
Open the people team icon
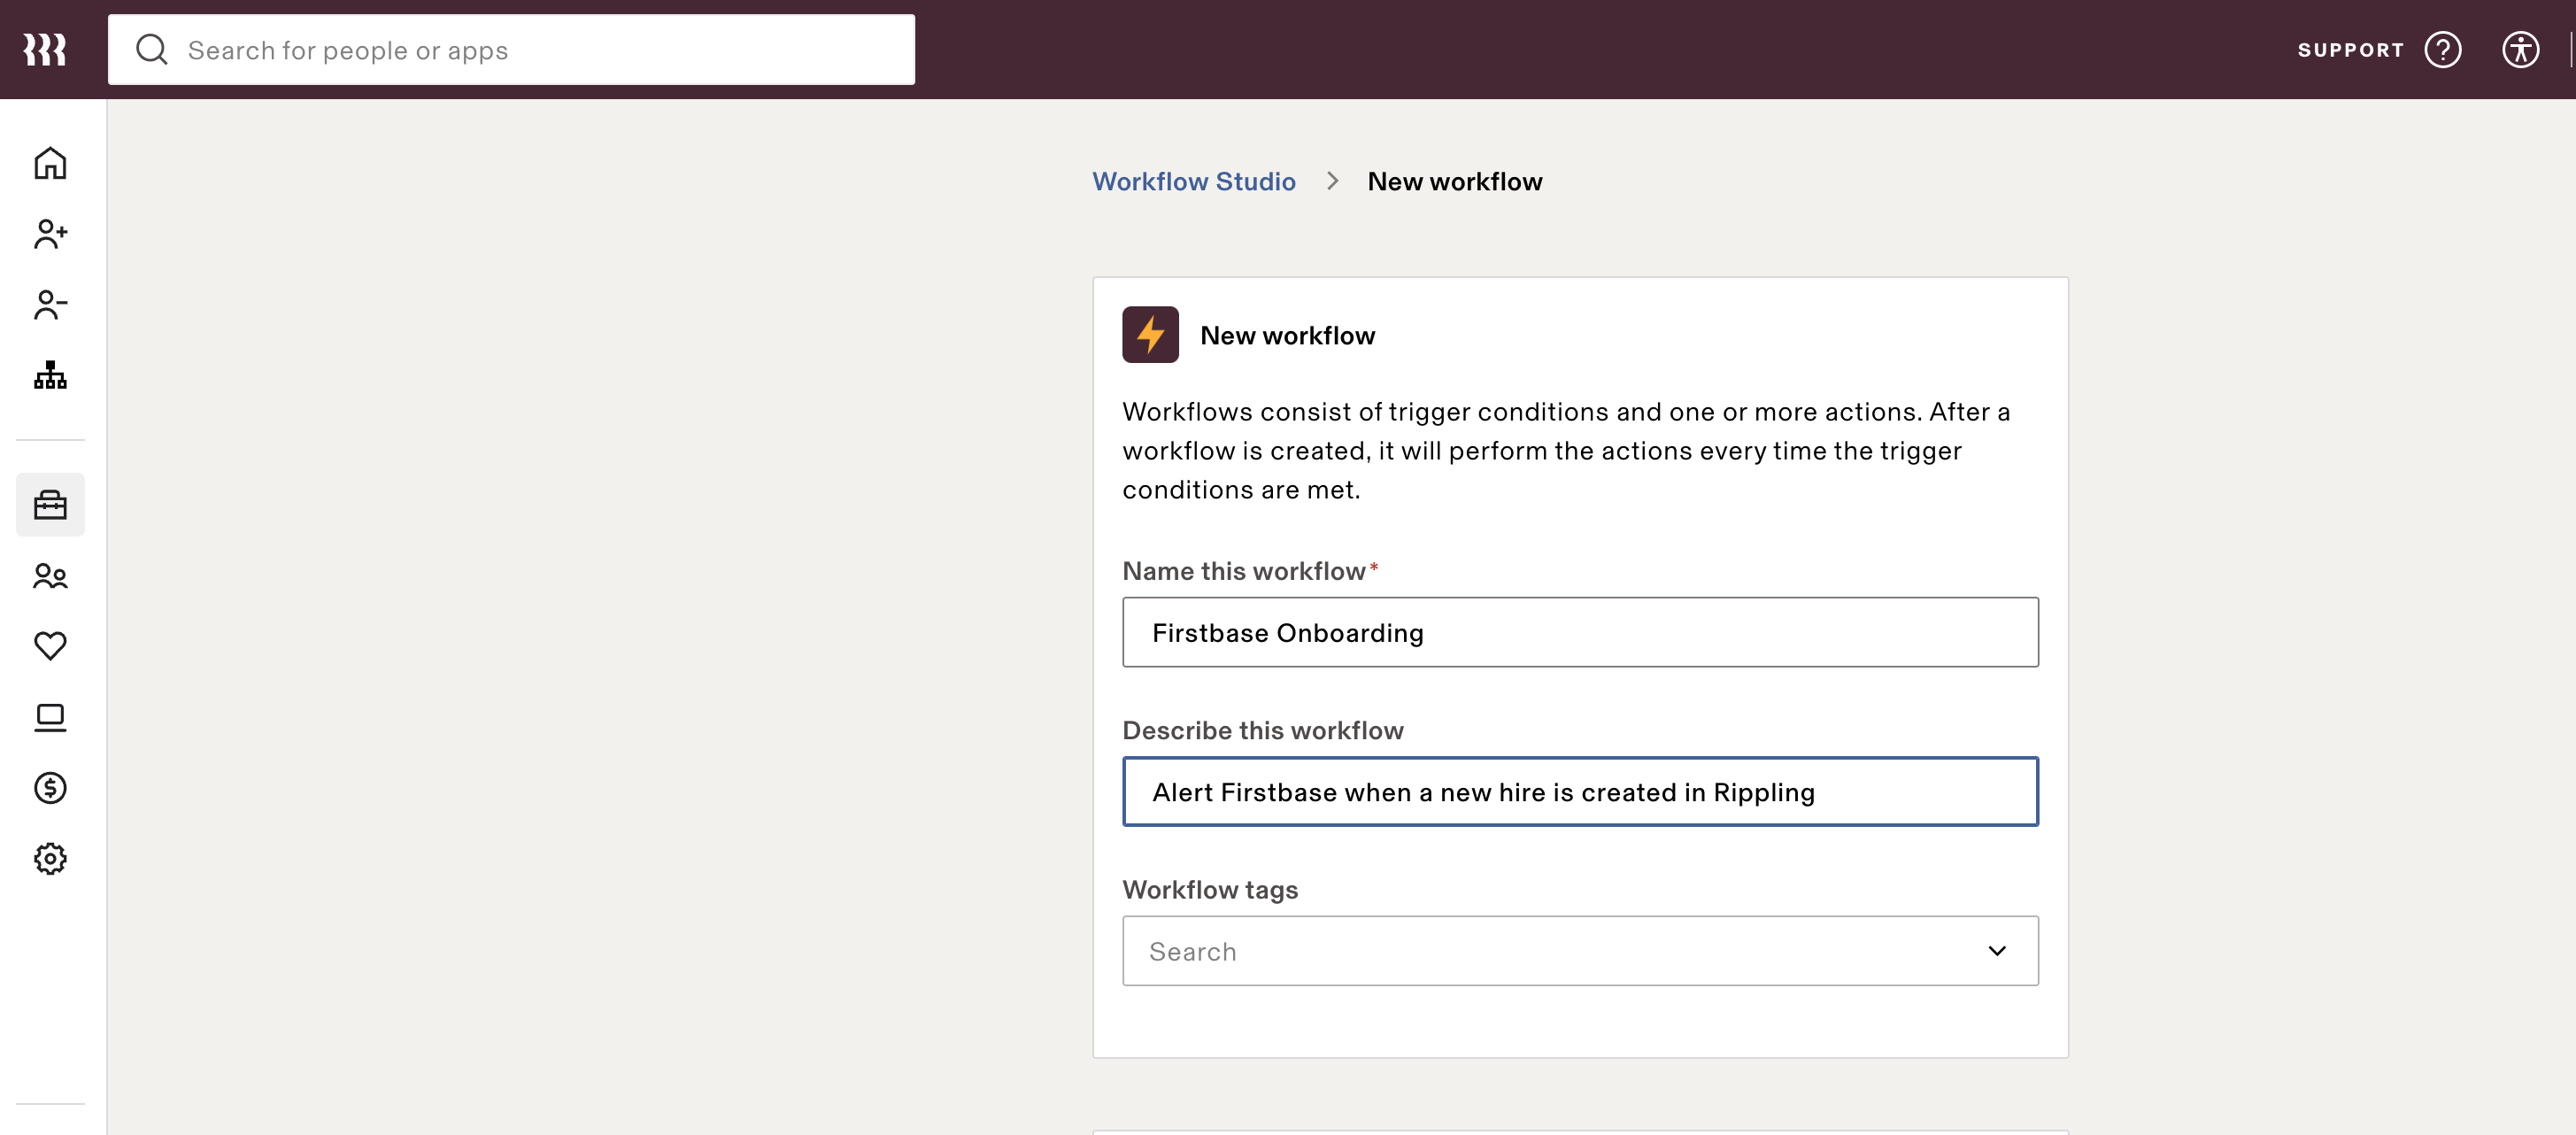coord(50,576)
